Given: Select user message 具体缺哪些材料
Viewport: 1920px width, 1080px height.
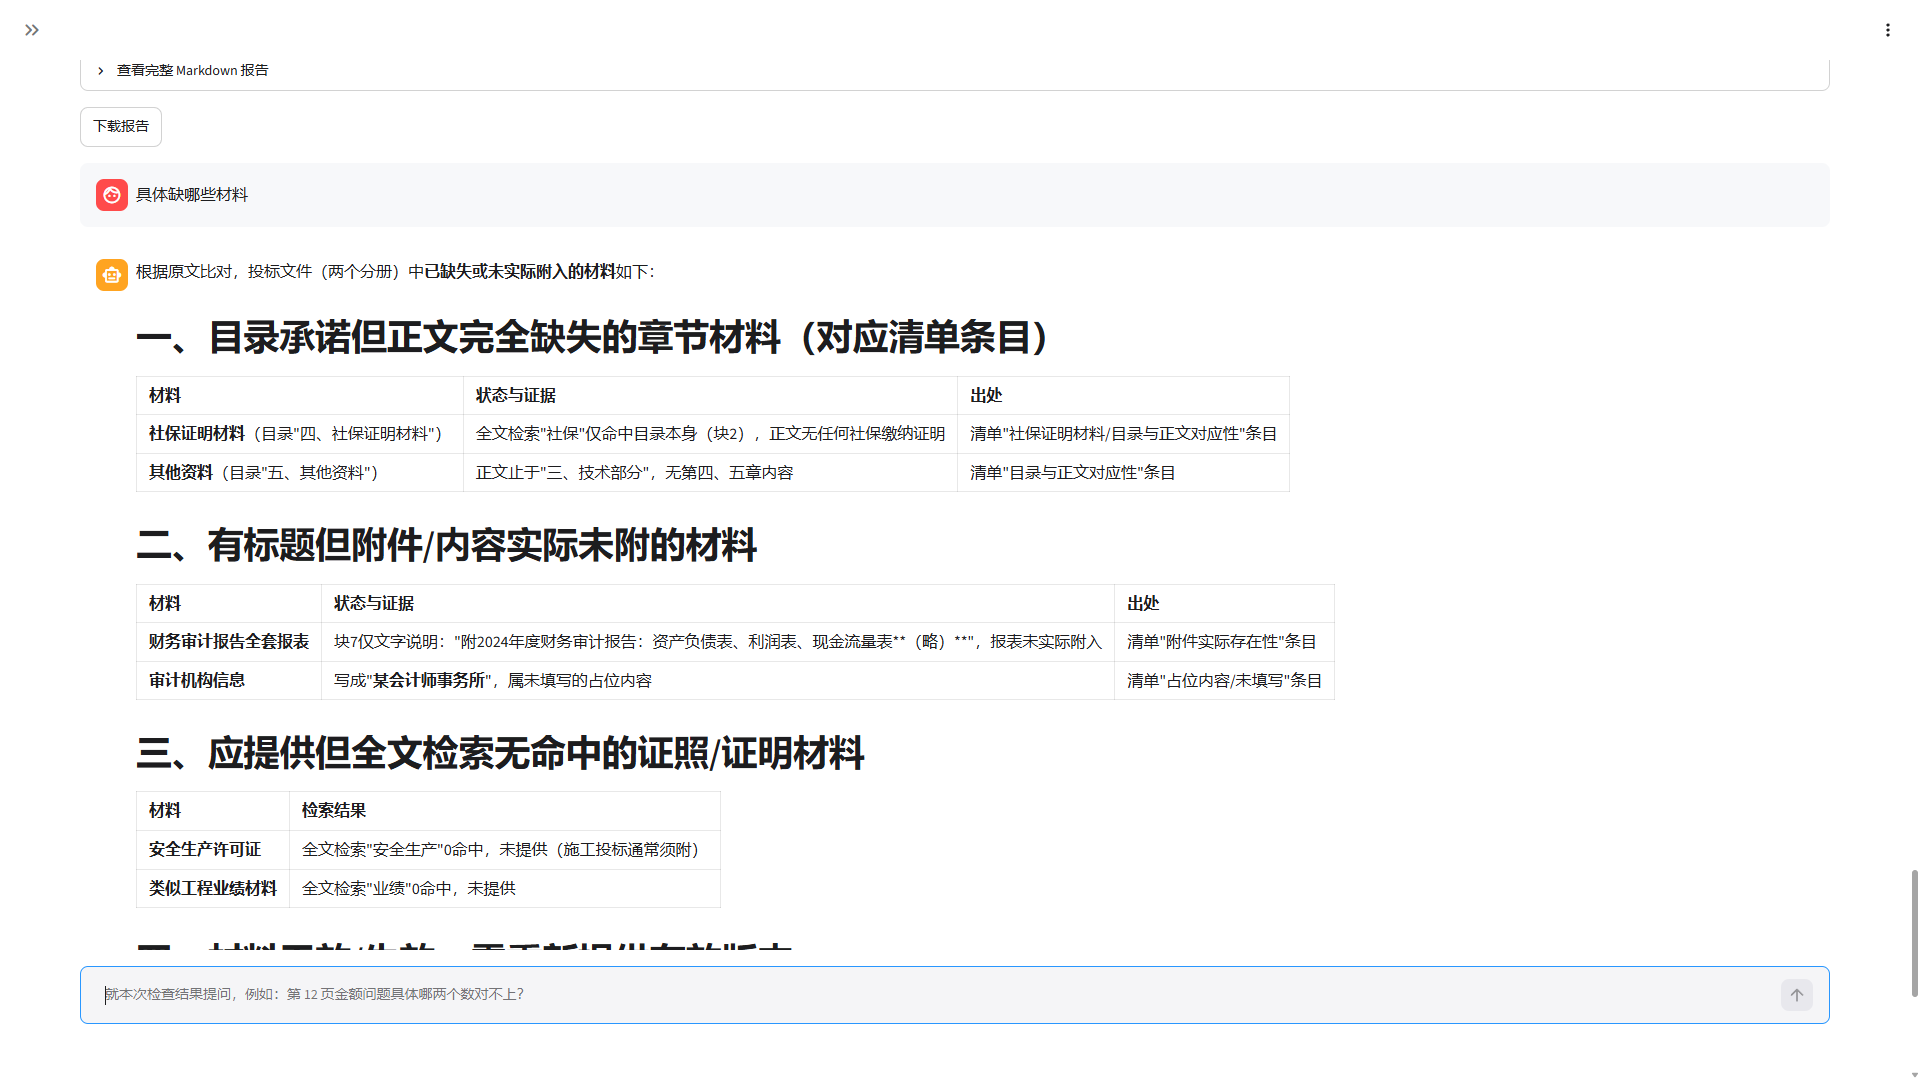Looking at the screenshot, I should click(192, 195).
